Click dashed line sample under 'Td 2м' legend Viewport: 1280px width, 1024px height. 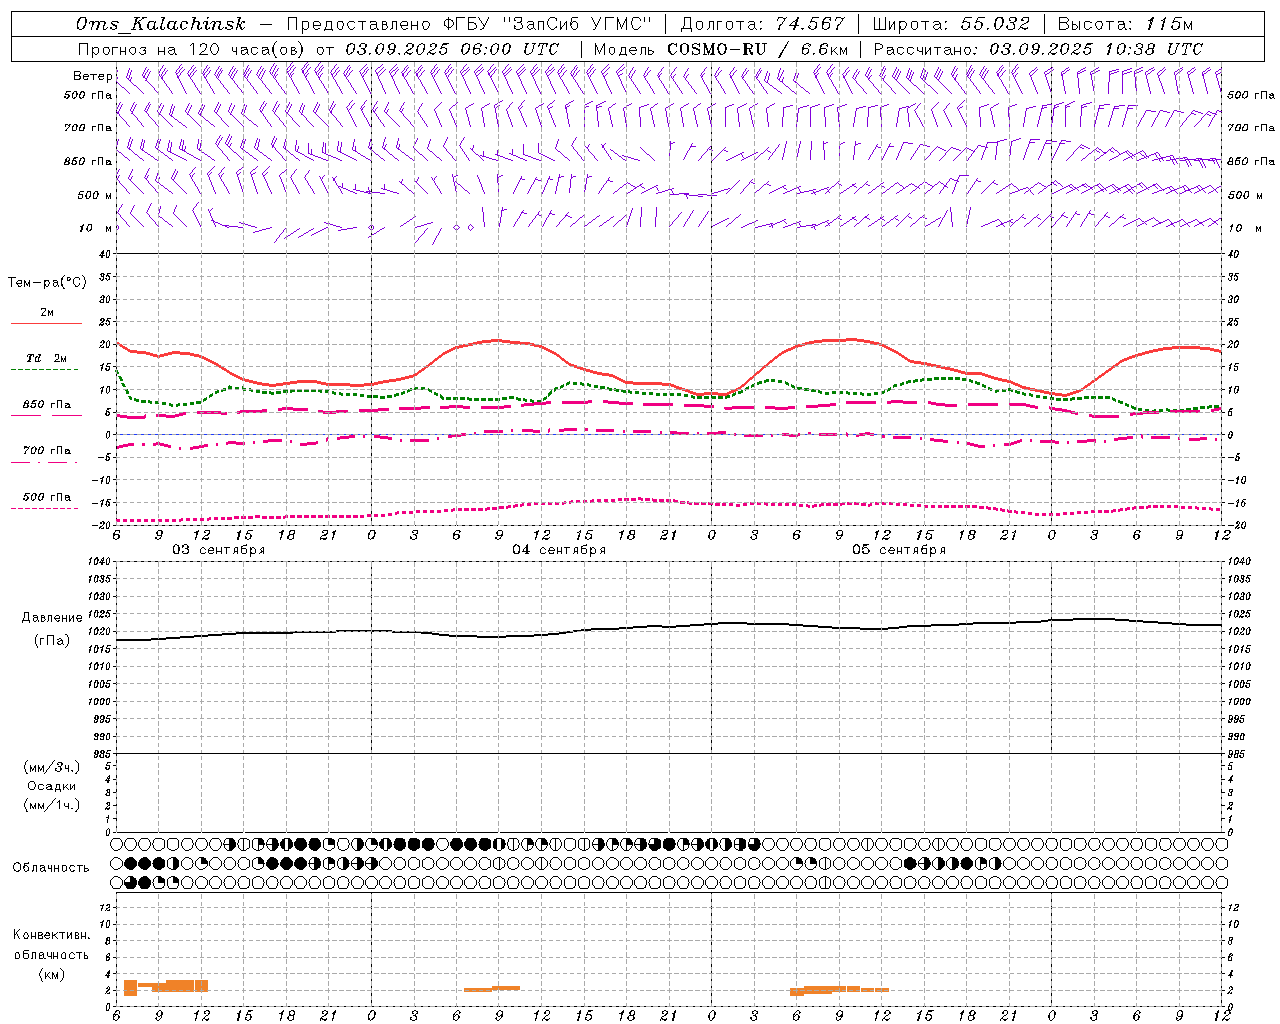(x=45, y=370)
